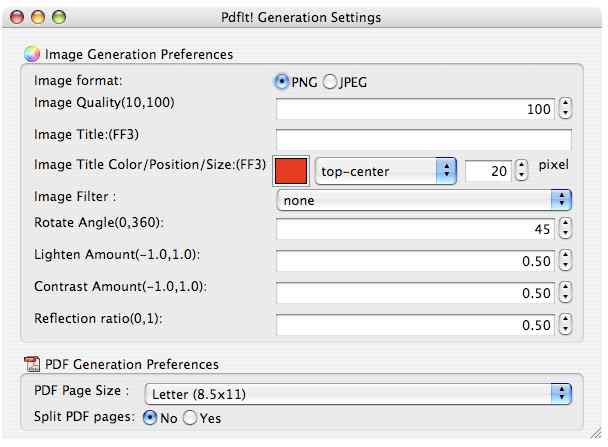Viewport: 608px width, 447px height.
Task: Click the Contrast Amount stepper
Action: click(x=565, y=294)
